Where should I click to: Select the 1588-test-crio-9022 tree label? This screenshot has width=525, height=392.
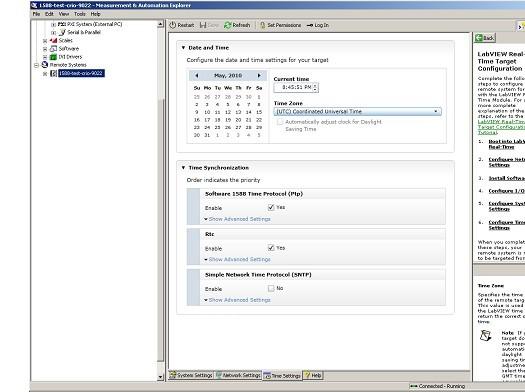[81, 73]
